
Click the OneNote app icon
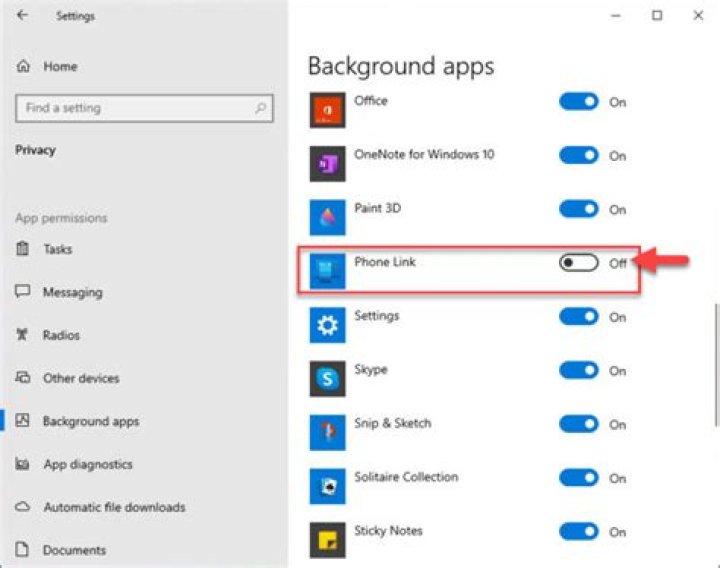pyautogui.click(x=327, y=163)
